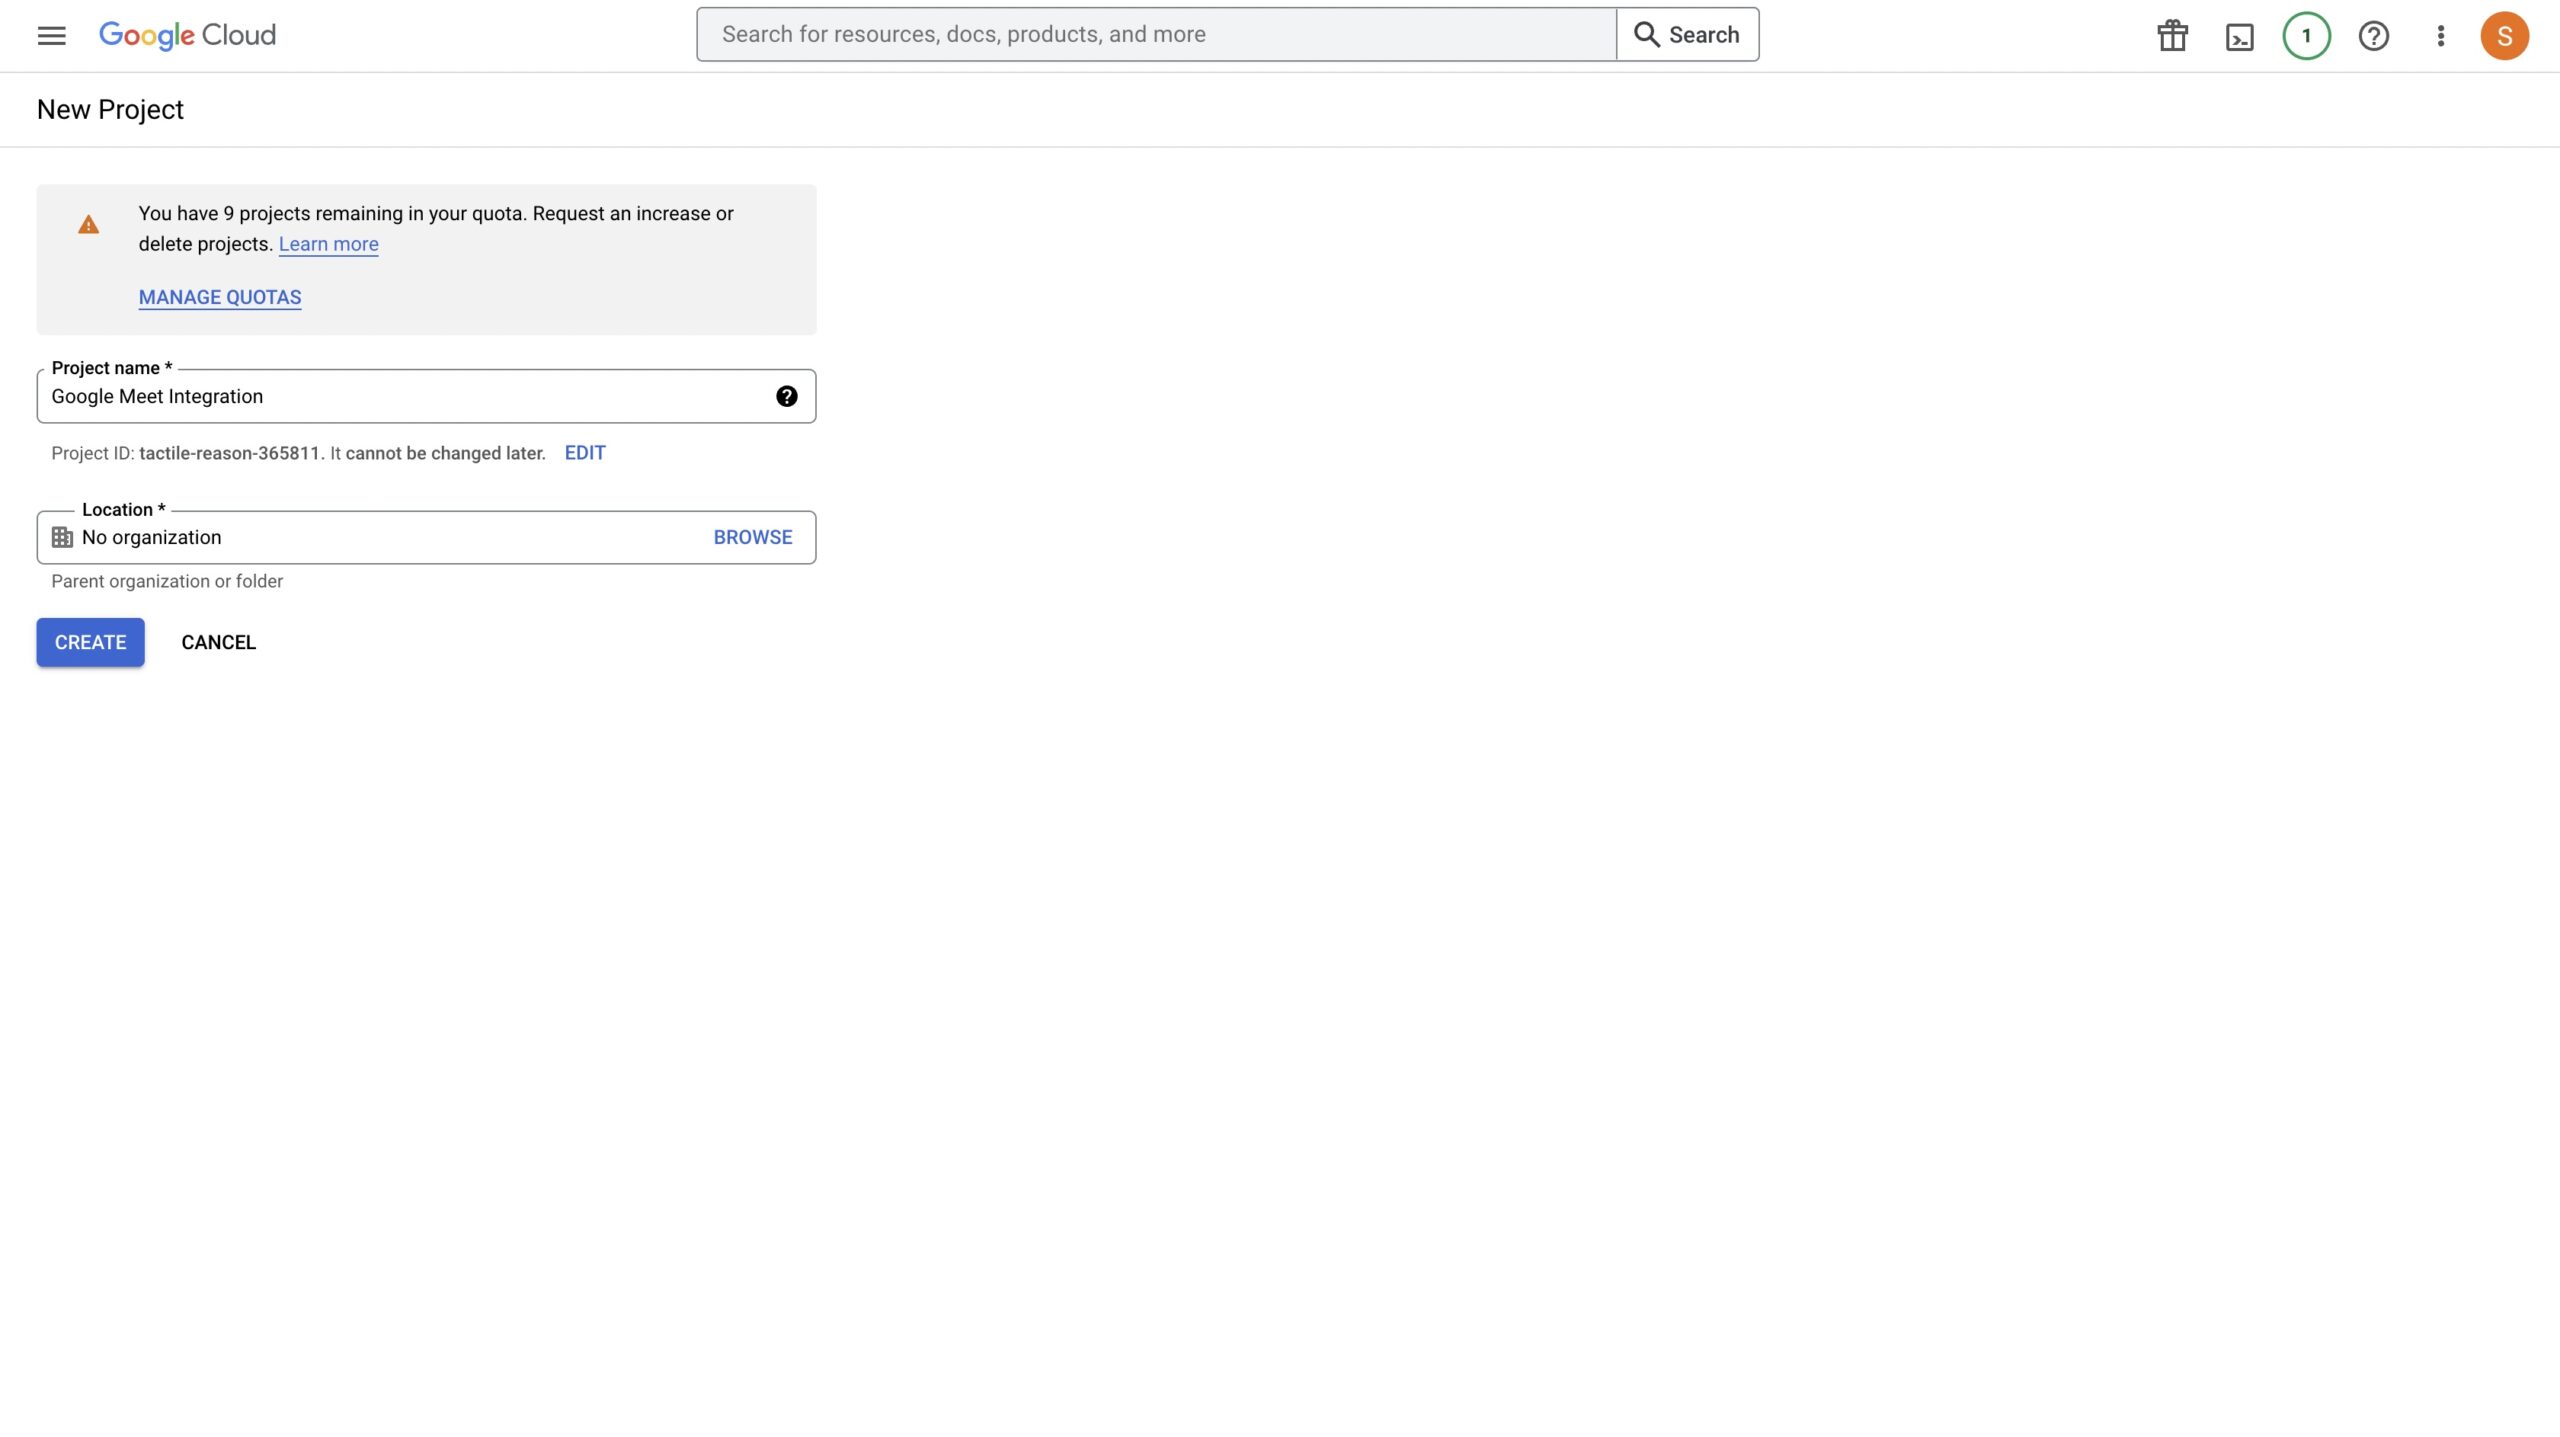
Task: Open MANAGE QUOTAS link
Action: 220,297
